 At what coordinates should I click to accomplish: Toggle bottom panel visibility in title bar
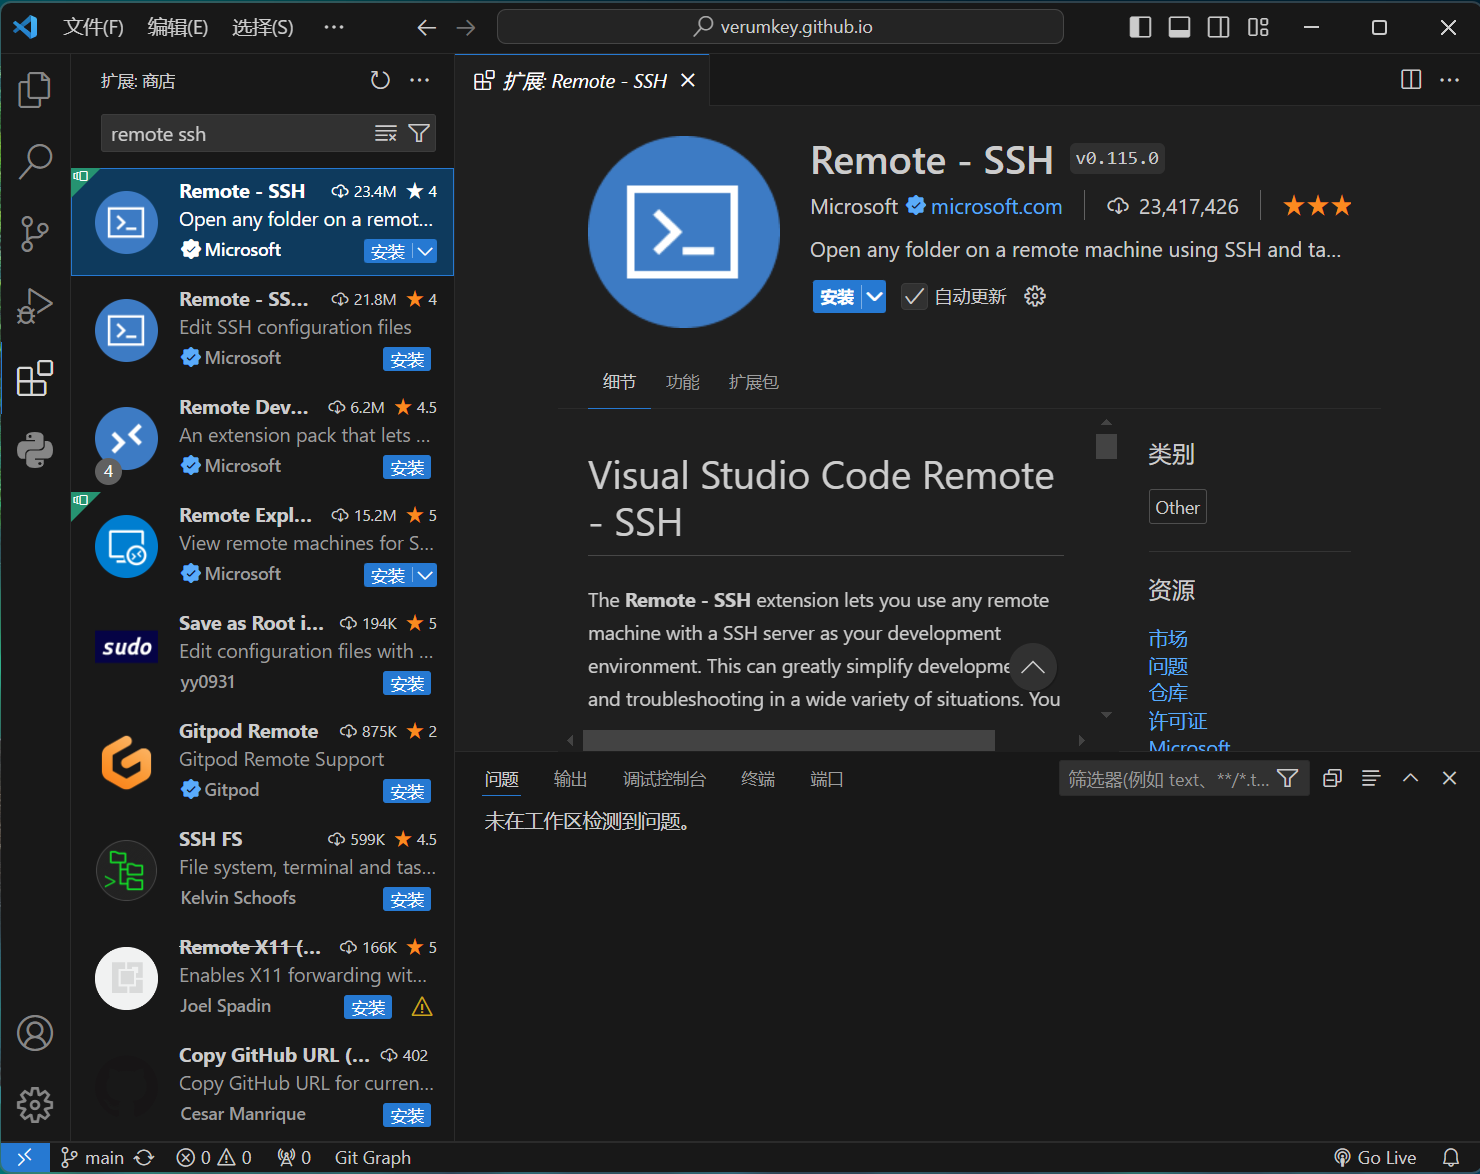(x=1179, y=27)
